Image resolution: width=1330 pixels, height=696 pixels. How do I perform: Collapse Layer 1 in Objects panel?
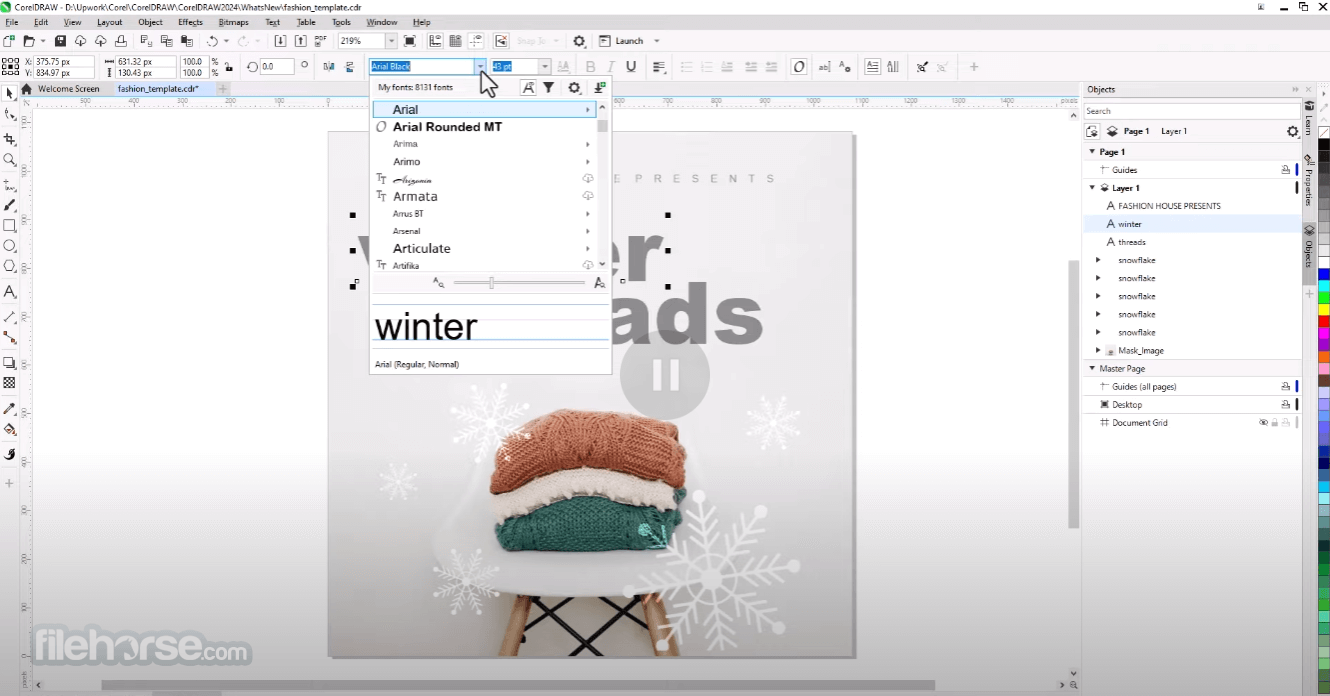(x=1092, y=188)
